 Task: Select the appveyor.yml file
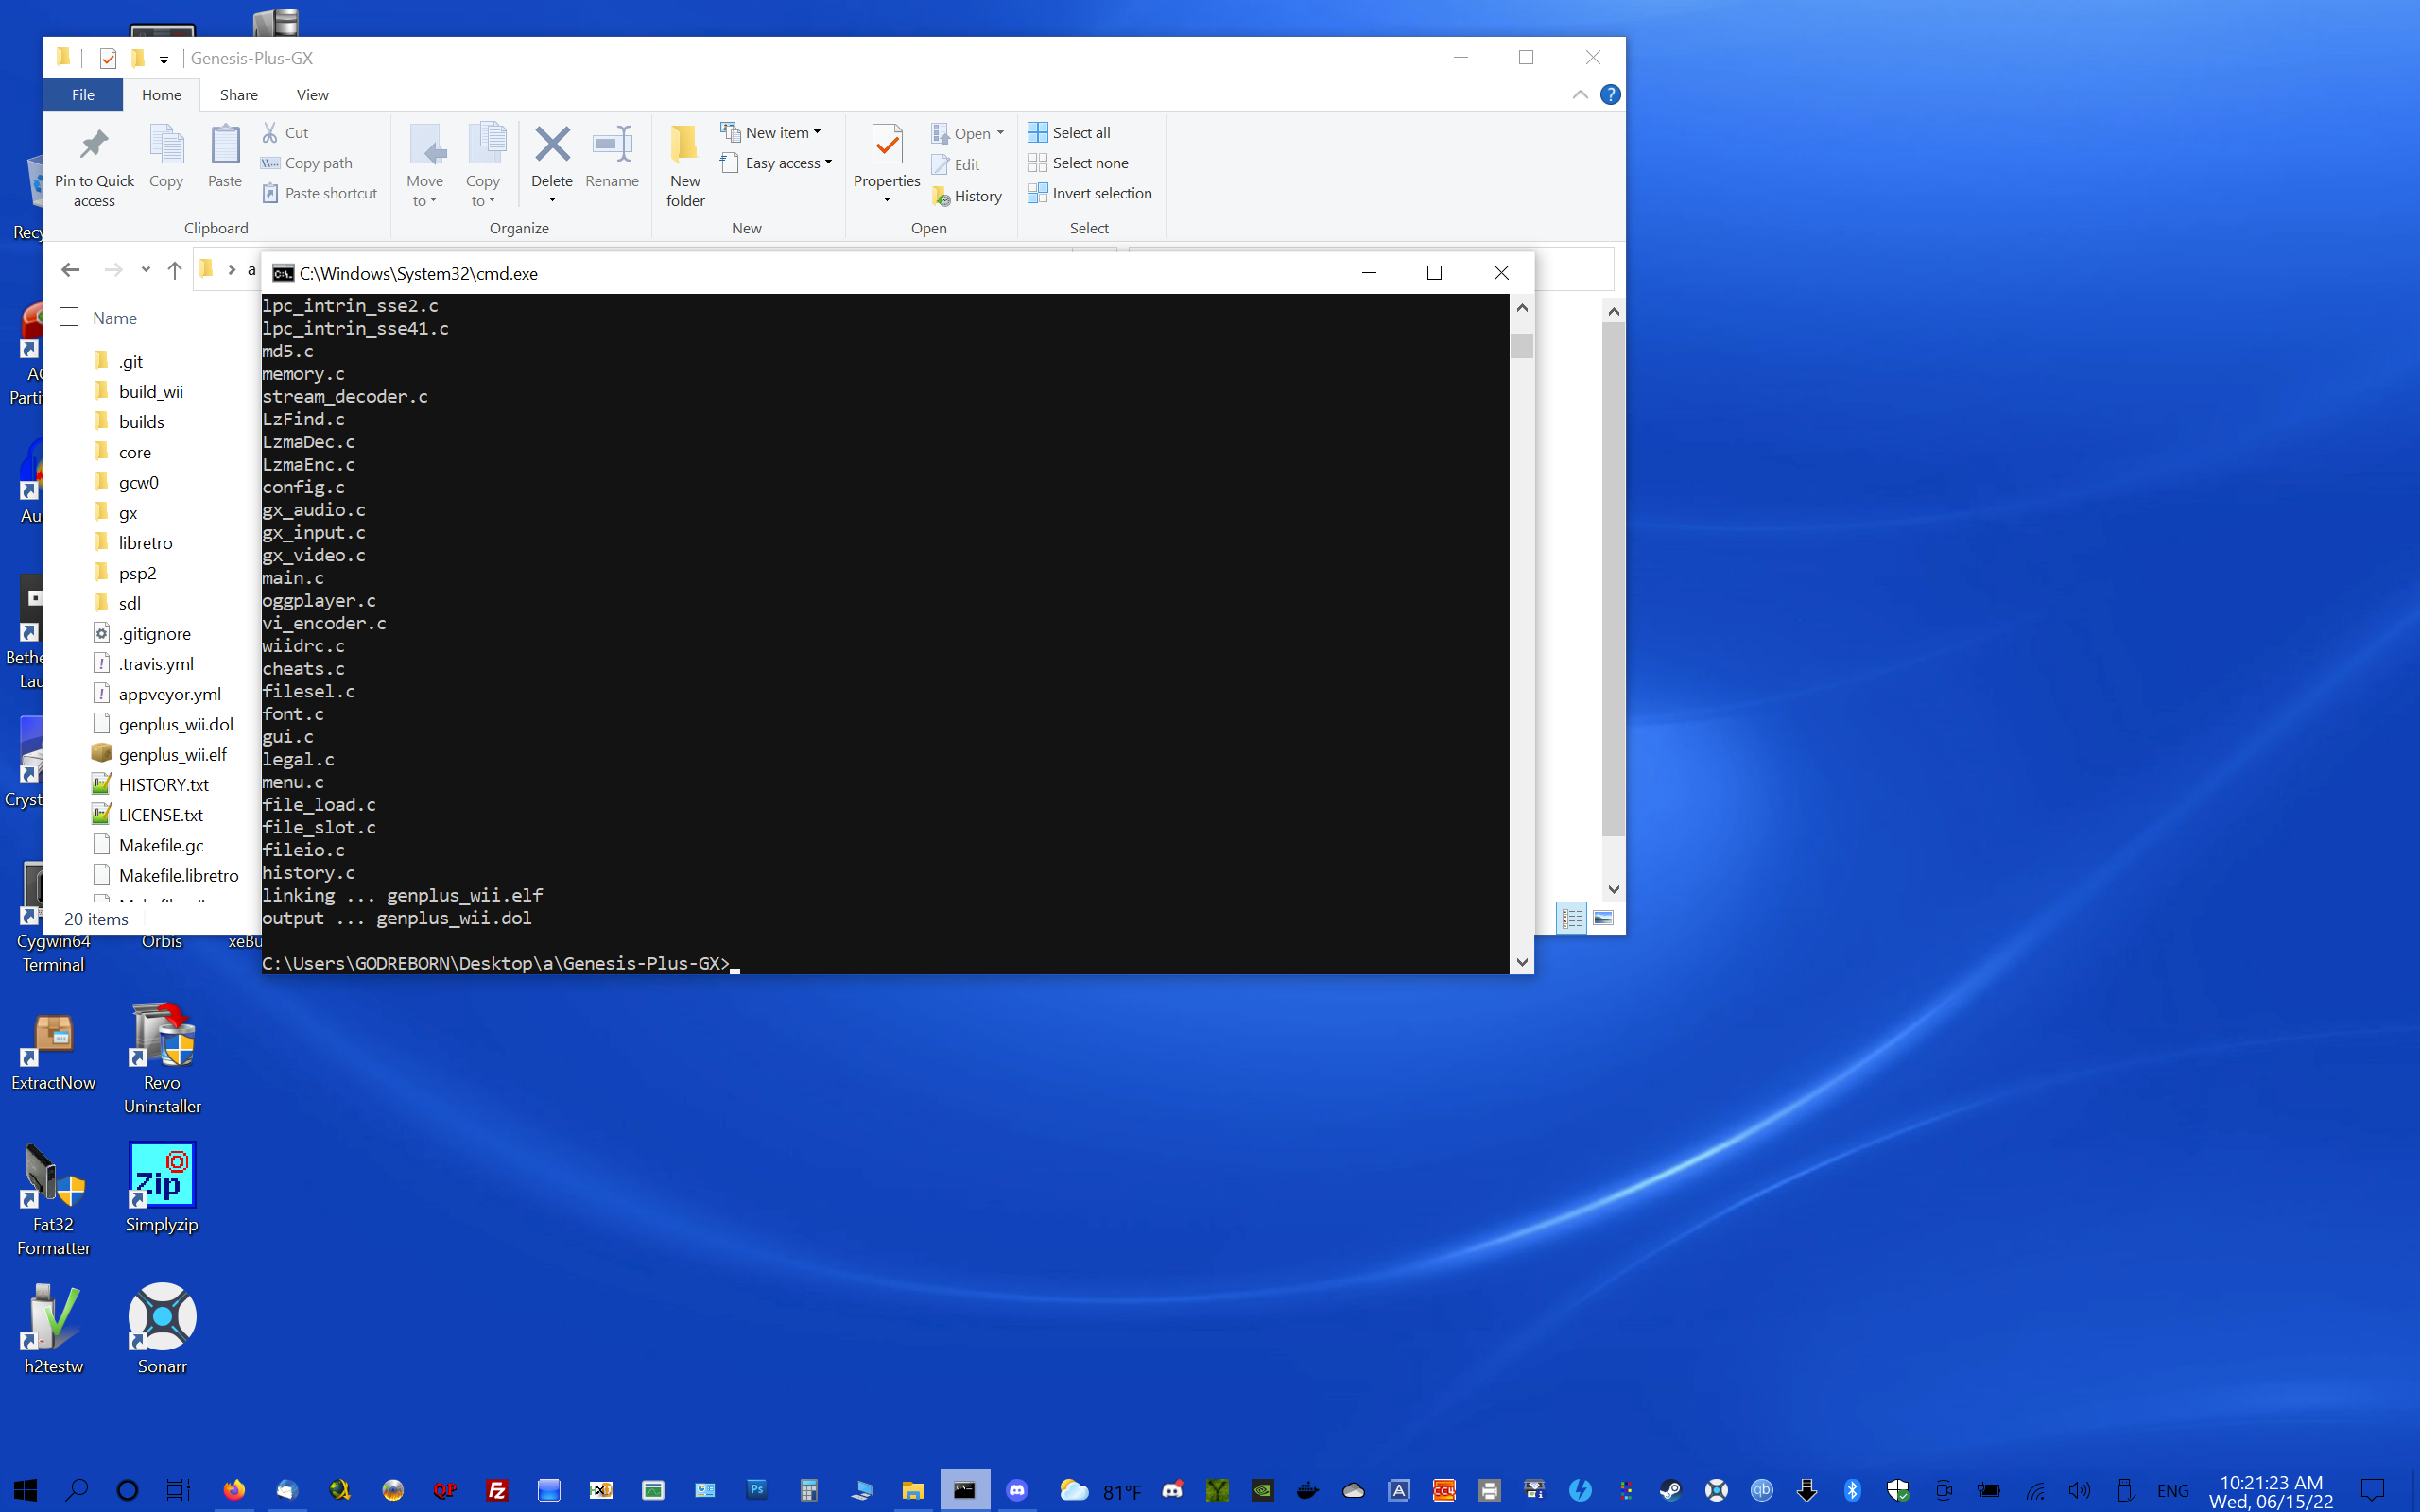coord(170,695)
